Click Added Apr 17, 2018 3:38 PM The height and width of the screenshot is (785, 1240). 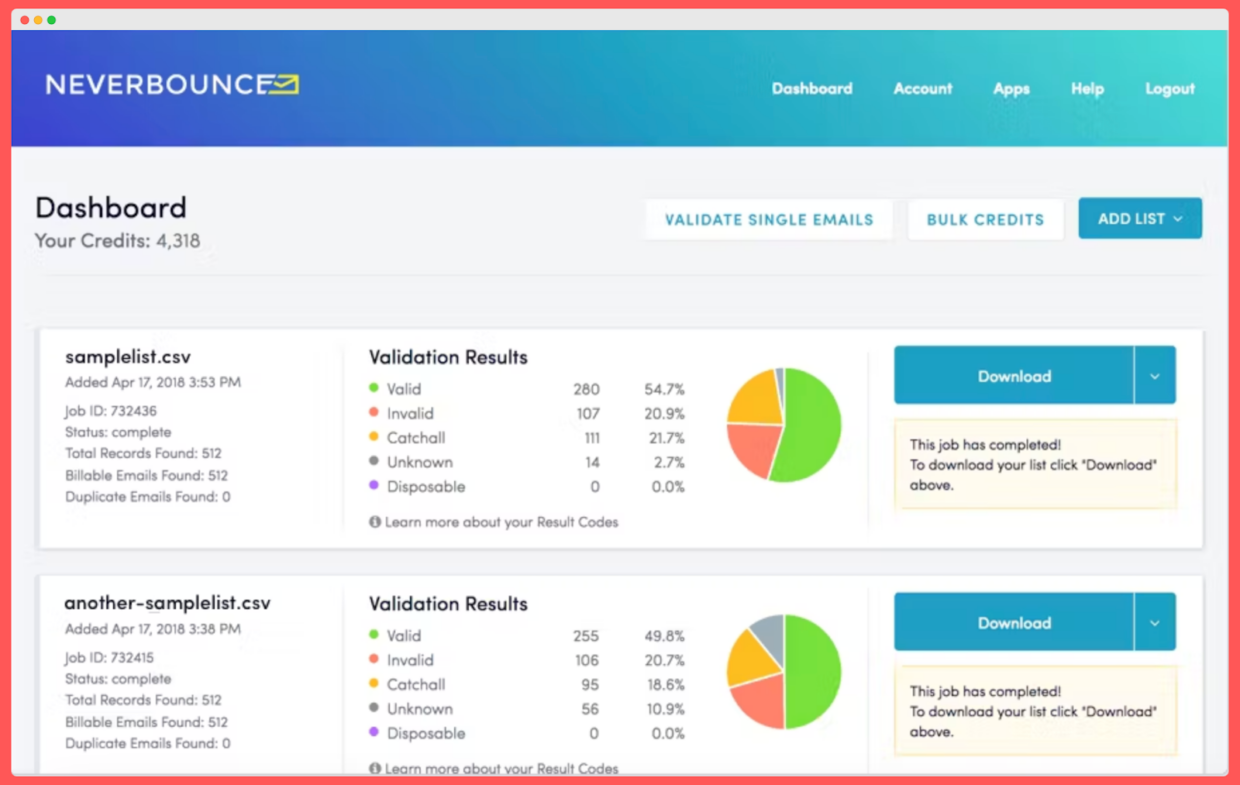click(153, 629)
